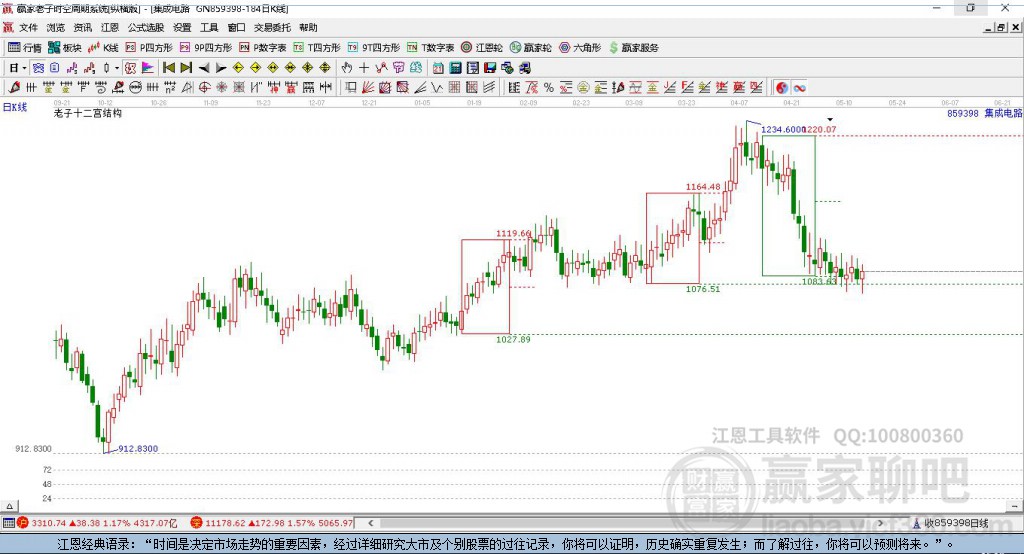This screenshot has width=1024, height=554.
Task: Click the horizontal scrollbar right arrow
Action: pos(880,523)
